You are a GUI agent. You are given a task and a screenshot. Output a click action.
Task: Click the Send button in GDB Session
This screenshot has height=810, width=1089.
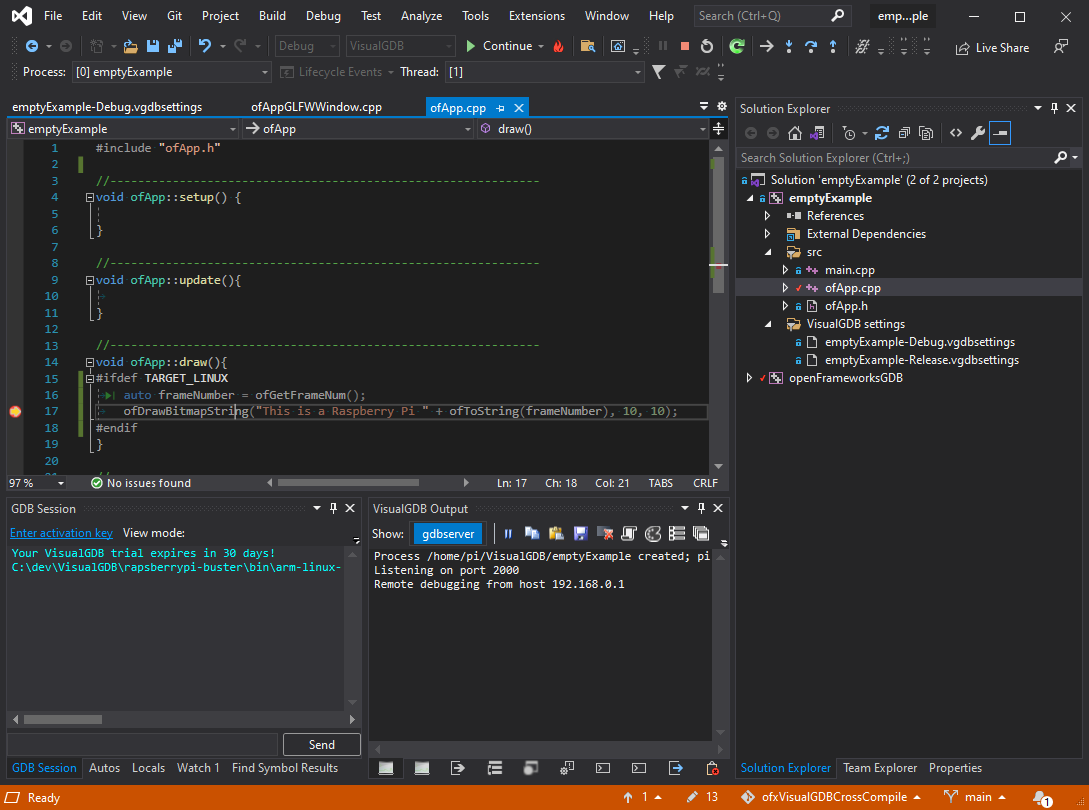[x=322, y=744]
